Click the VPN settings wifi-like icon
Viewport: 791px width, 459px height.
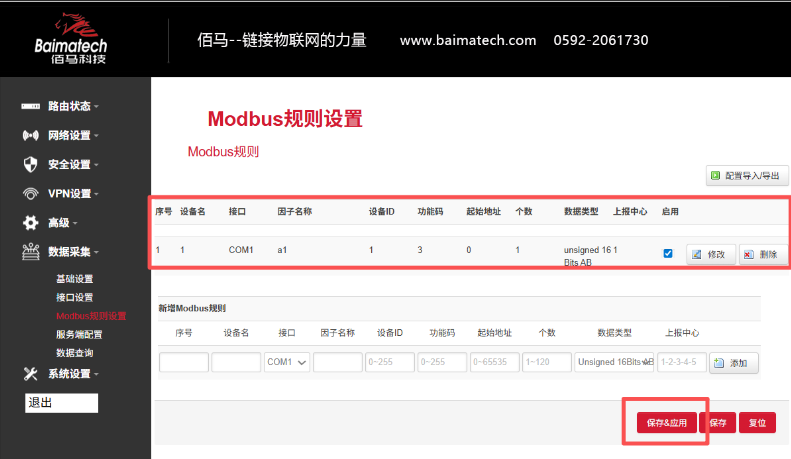point(30,194)
